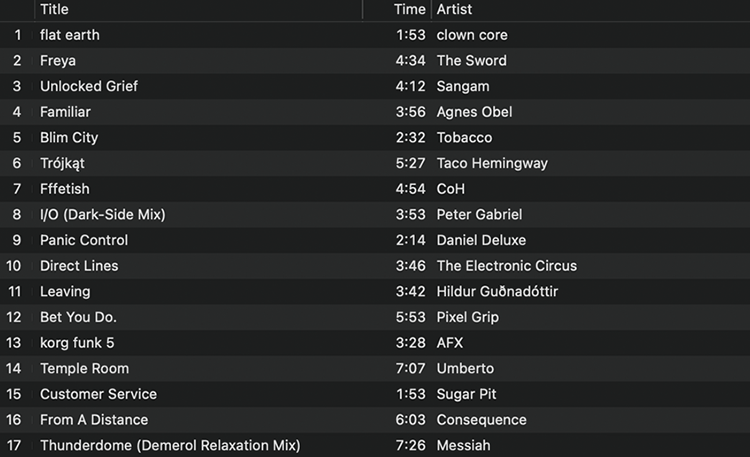Select Thunderdome (Demerol Relaxation Mix) track

pyautogui.click(x=375, y=445)
